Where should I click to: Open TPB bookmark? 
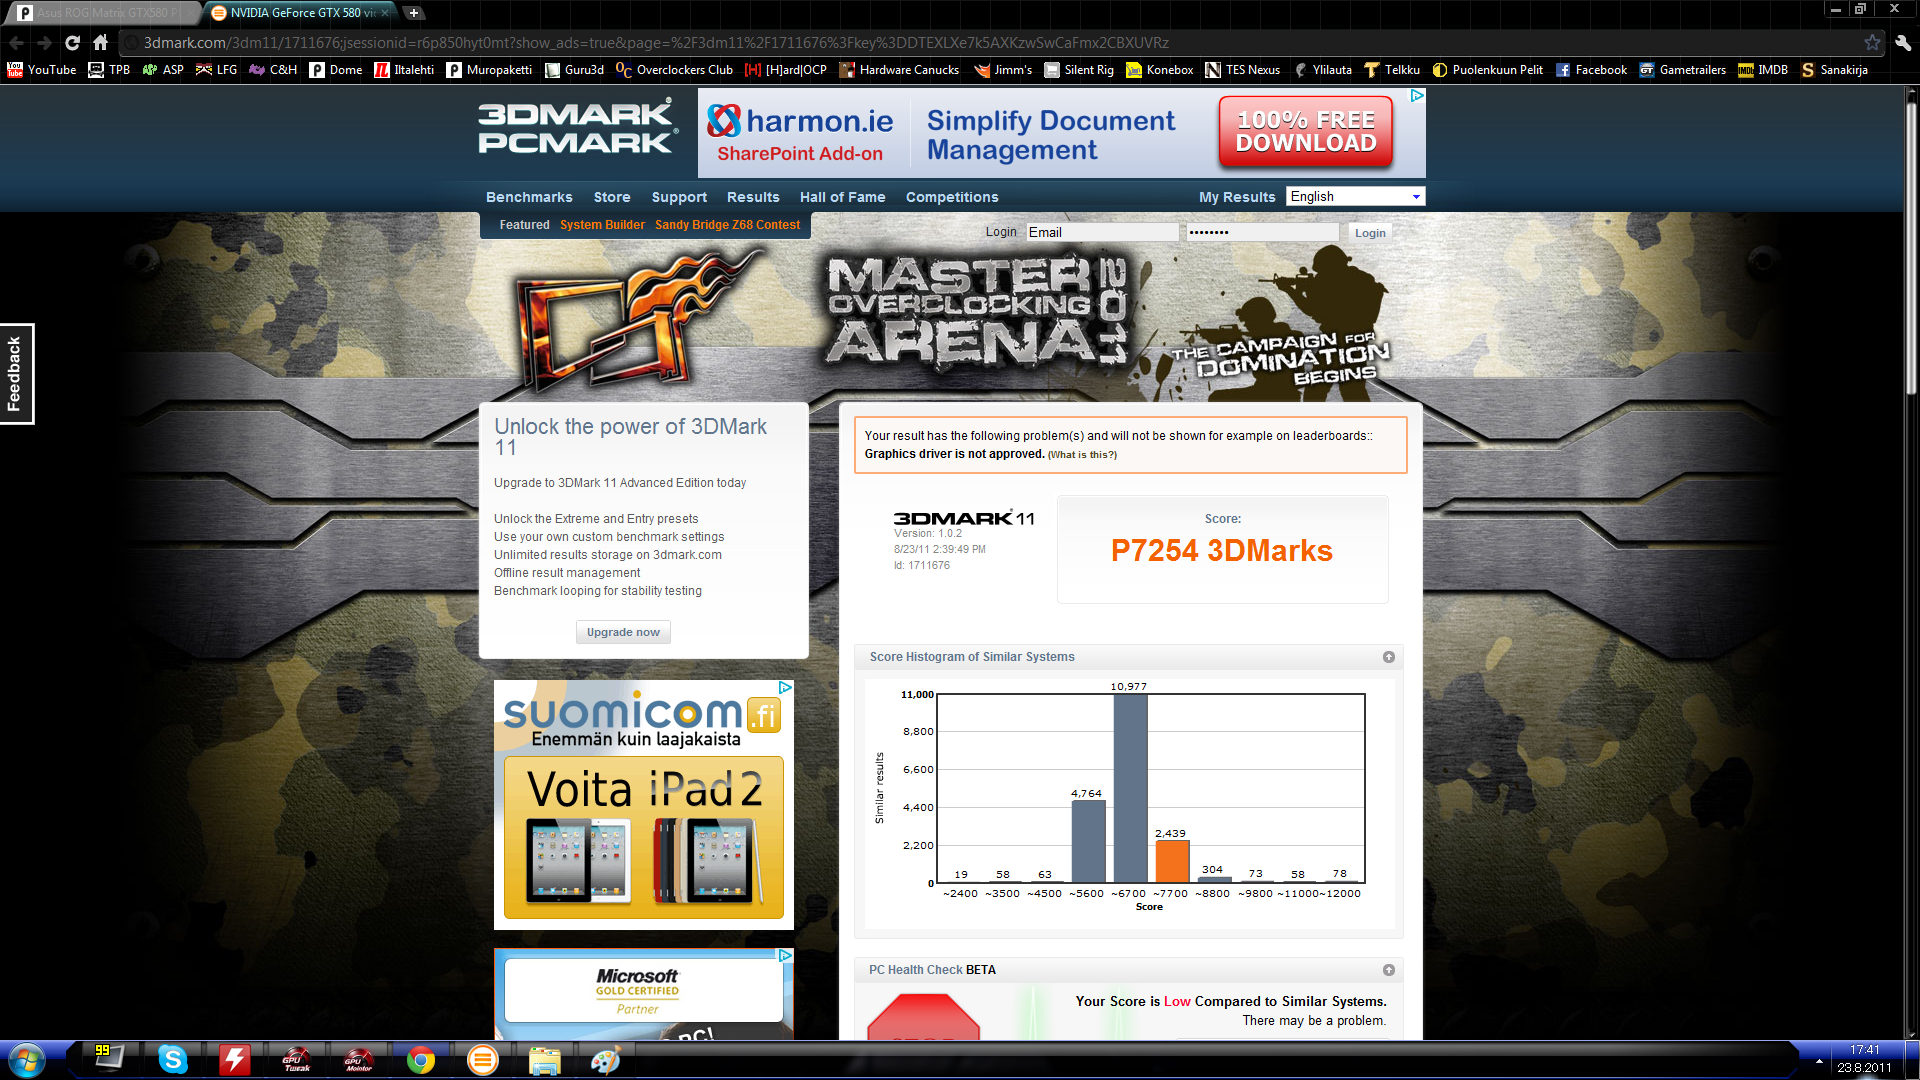coord(110,70)
